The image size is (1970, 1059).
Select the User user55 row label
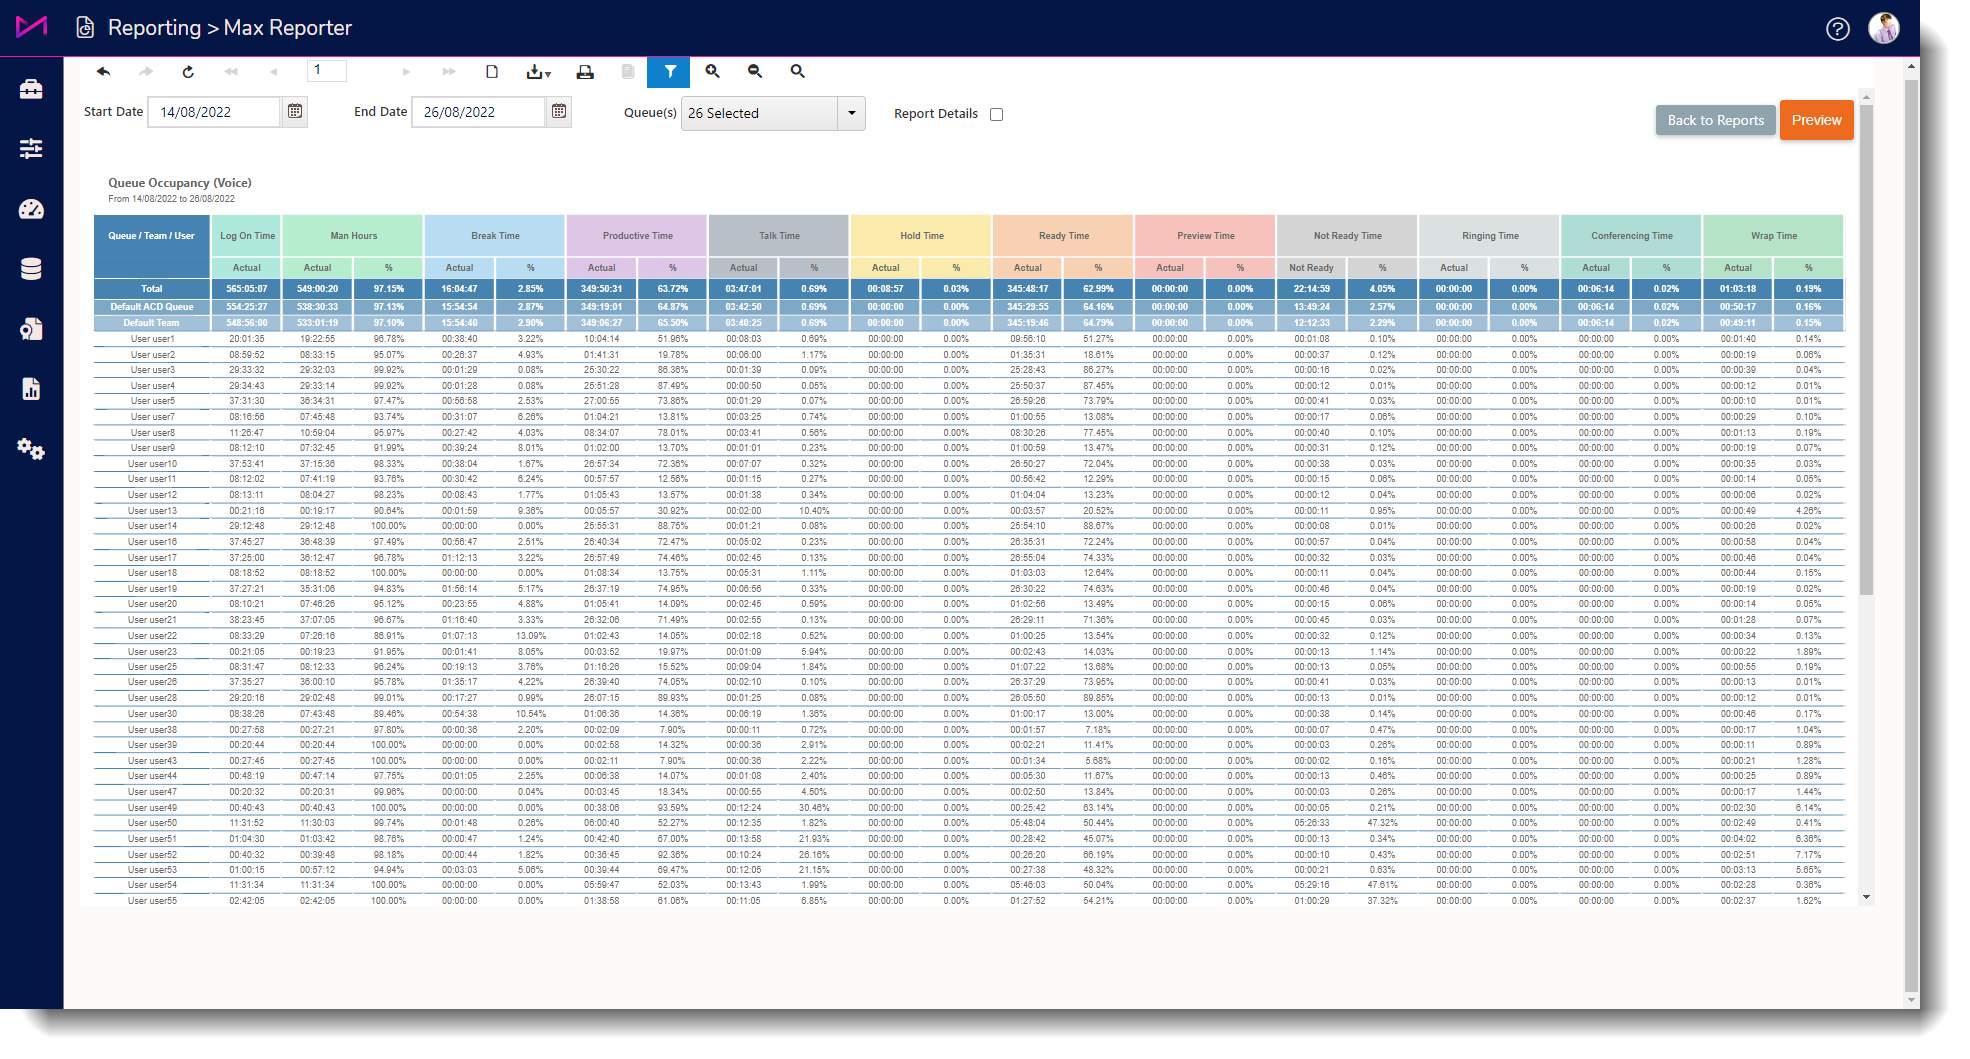(152, 901)
